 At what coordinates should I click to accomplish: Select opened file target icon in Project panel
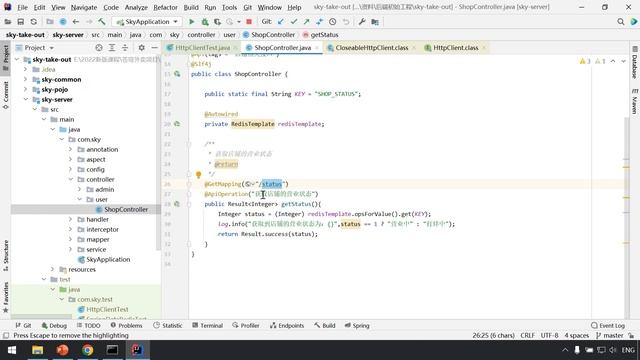coord(99,48)
